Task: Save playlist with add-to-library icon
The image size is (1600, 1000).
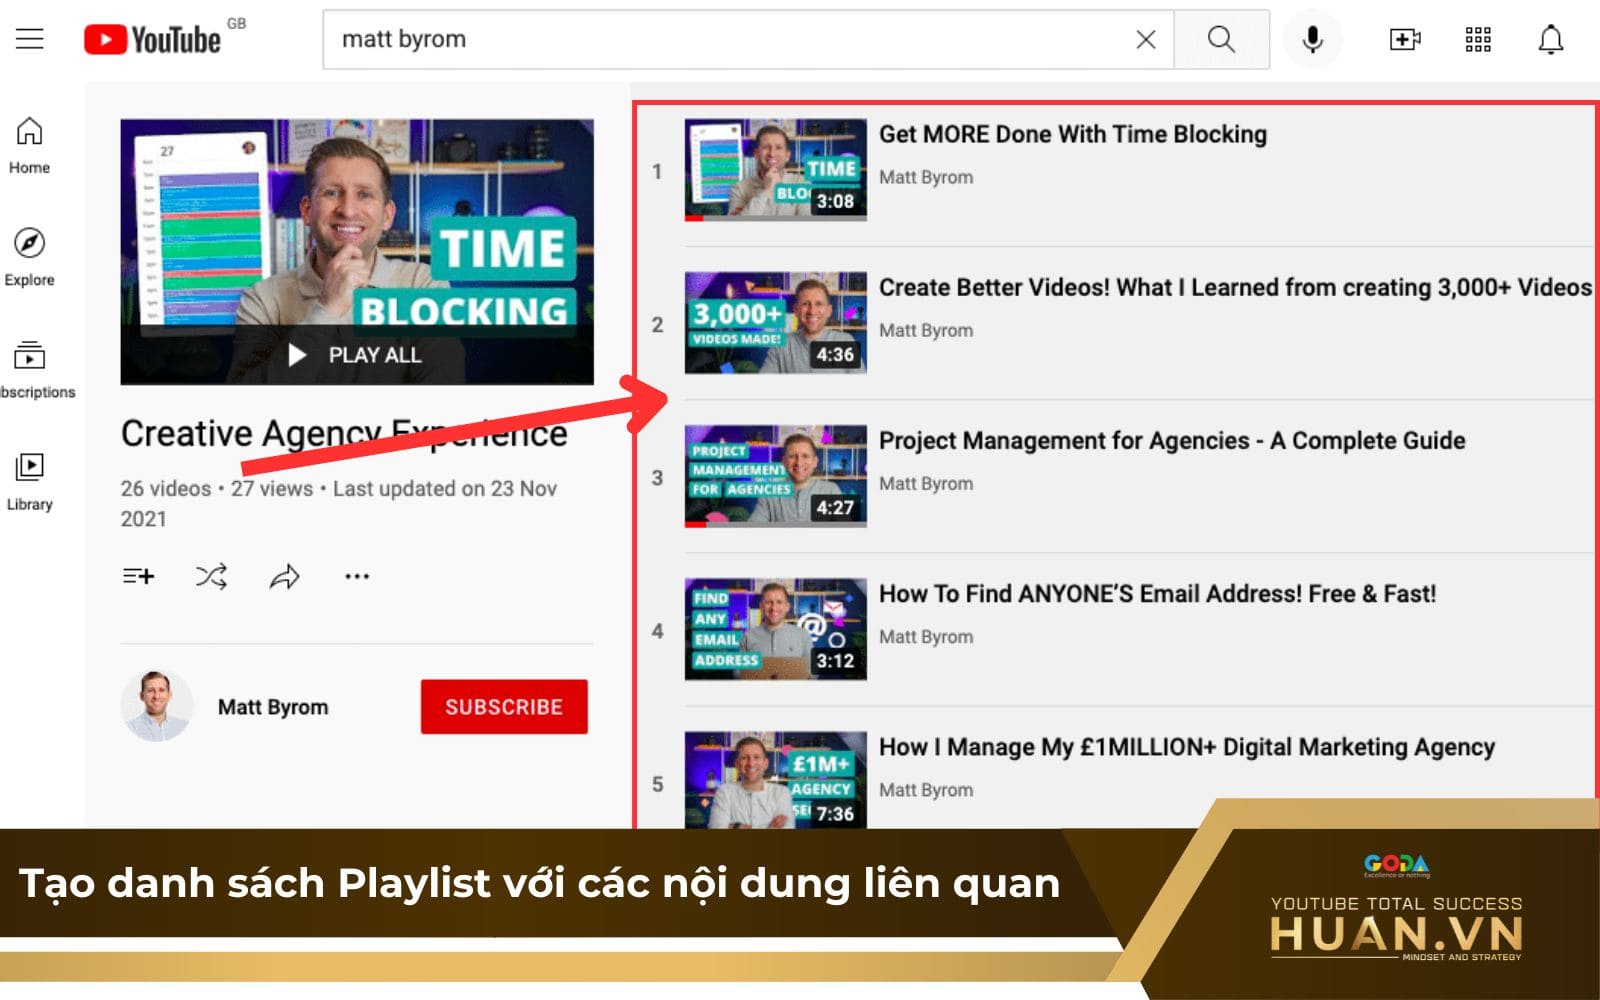Action: coord(138,576)
